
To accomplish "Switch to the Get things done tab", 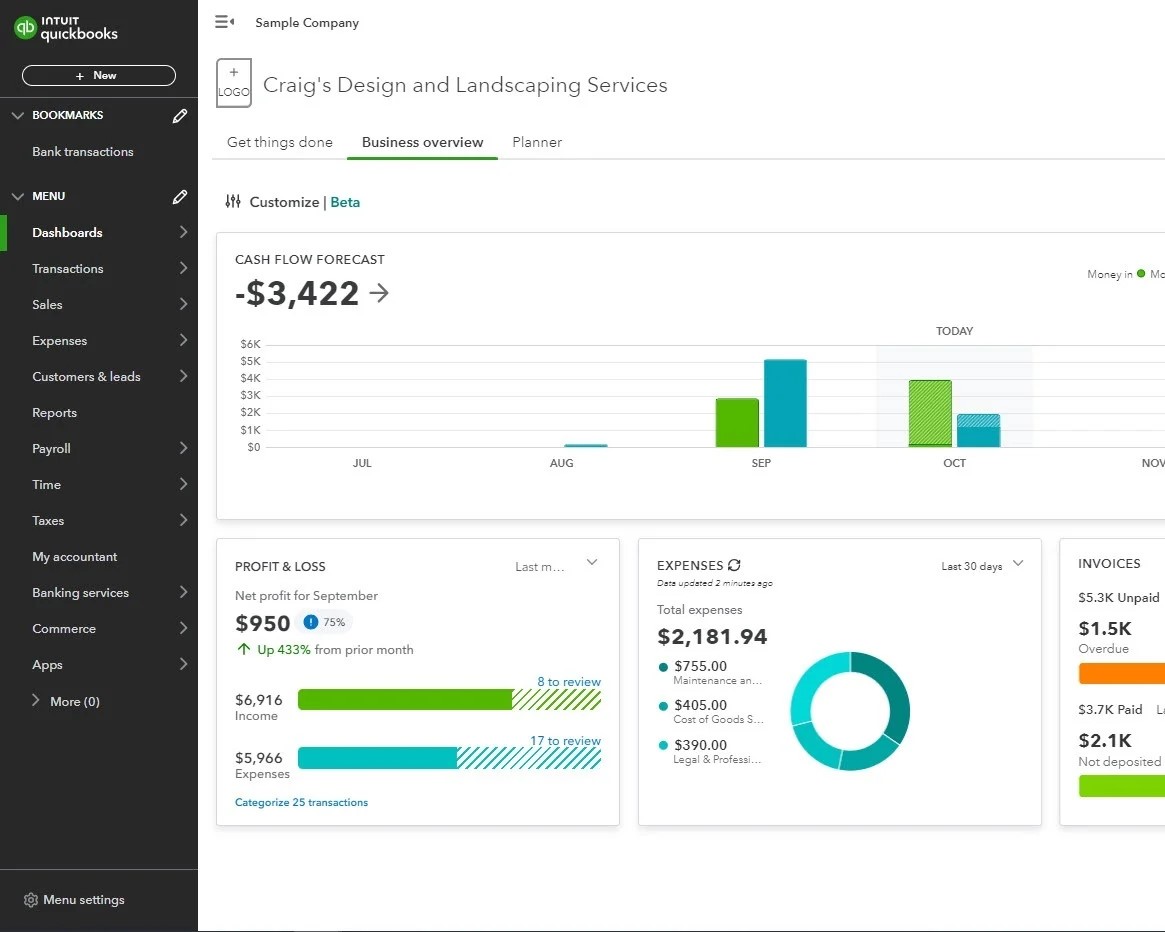I will (280, 142).
